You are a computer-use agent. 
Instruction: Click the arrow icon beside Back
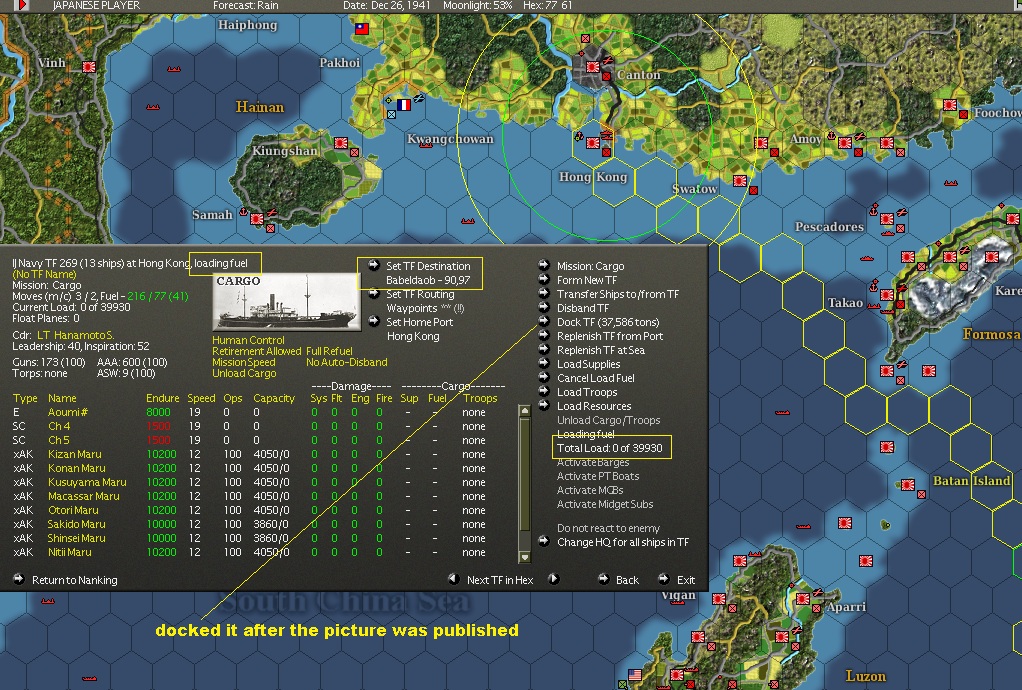[604, 579]
